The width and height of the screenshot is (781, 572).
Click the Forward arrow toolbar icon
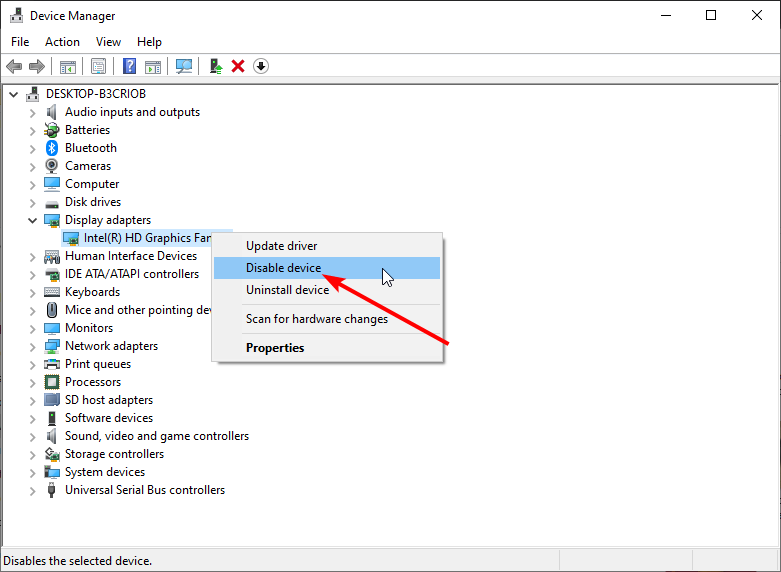(37, 66)
